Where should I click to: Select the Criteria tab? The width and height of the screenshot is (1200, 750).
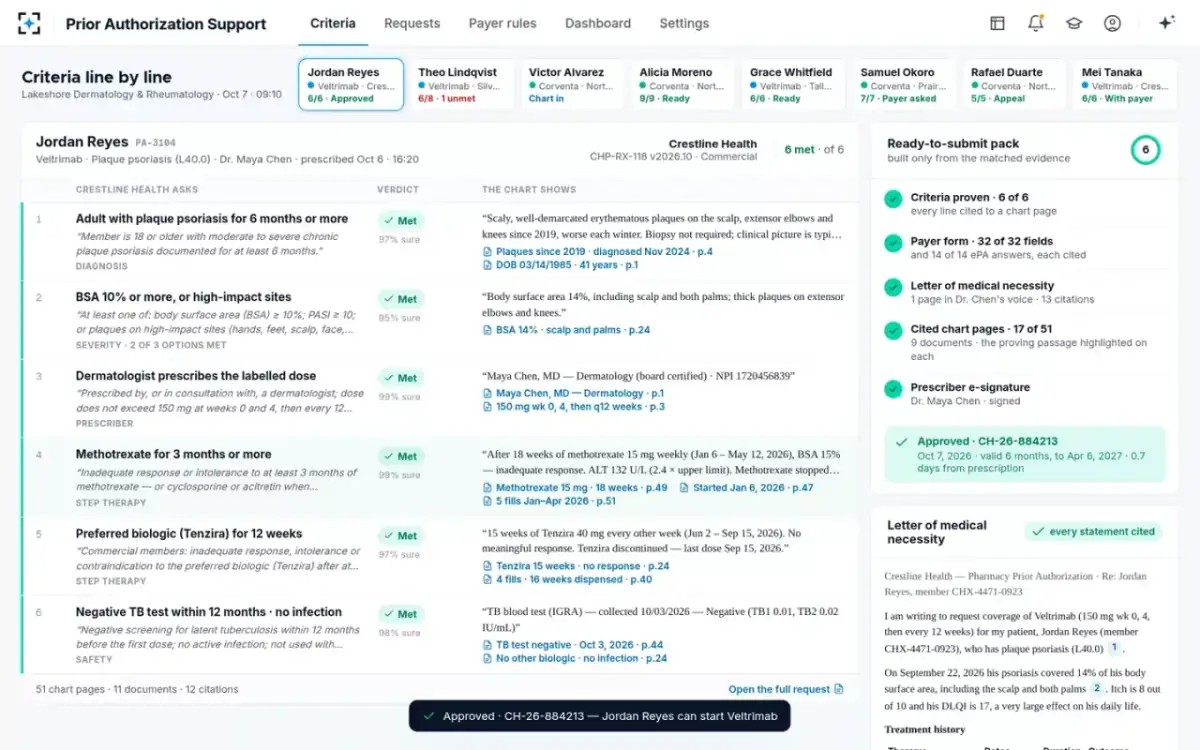pos(333,23)
